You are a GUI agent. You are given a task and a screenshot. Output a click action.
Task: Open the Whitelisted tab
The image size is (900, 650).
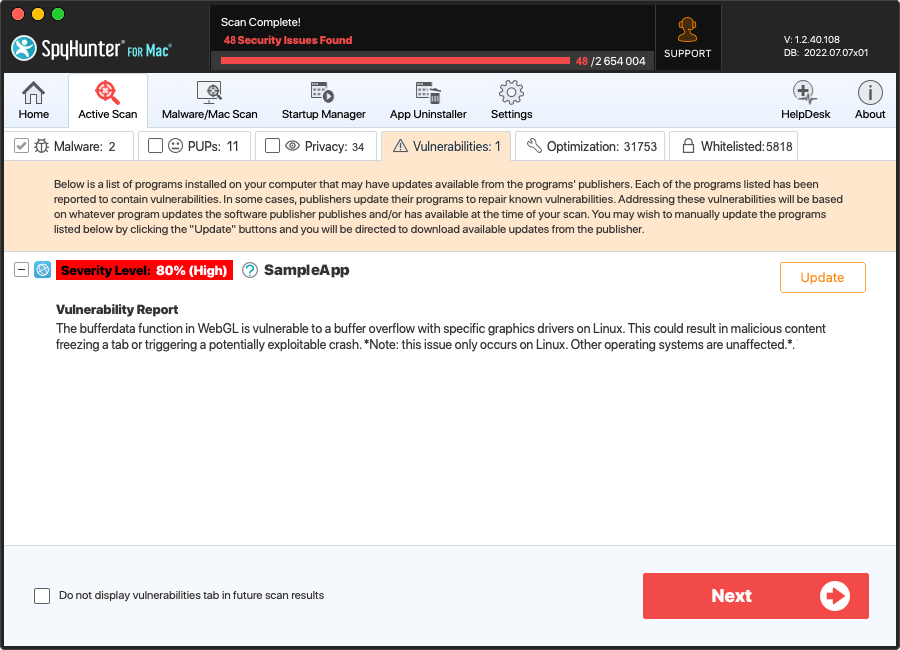735,146
